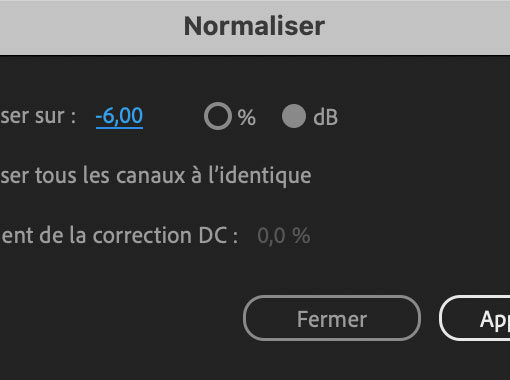Click the % text label

pyautogui.click(x=247, y=117)
